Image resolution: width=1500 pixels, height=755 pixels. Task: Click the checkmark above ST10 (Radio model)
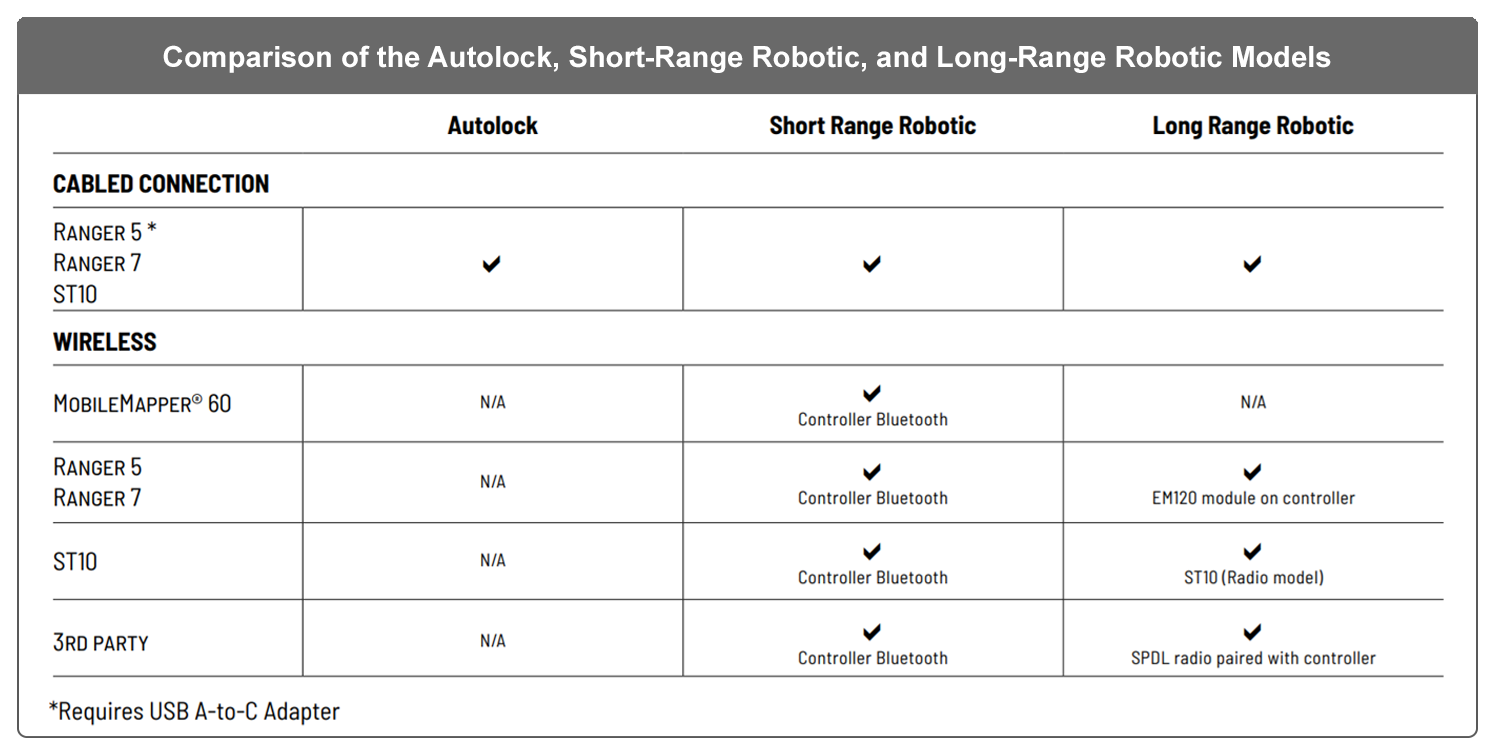(x=1252, y=551)
